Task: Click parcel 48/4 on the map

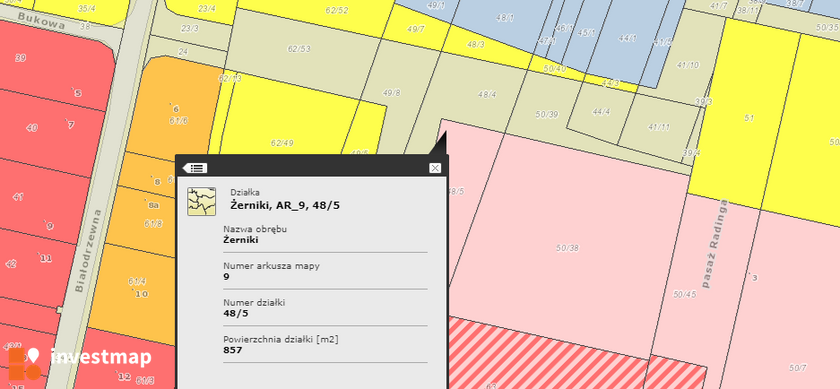Action: 487,95
